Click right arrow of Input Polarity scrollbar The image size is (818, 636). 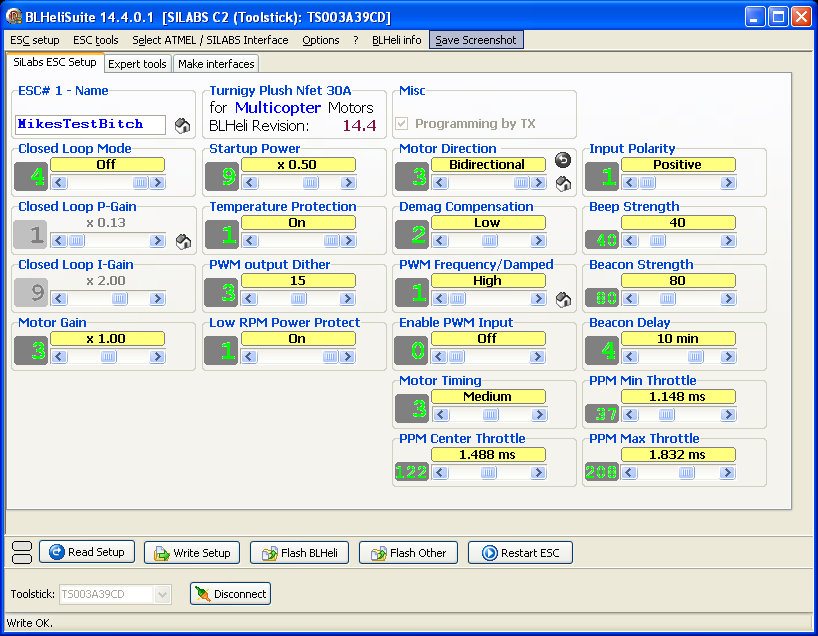pos(728,183)
